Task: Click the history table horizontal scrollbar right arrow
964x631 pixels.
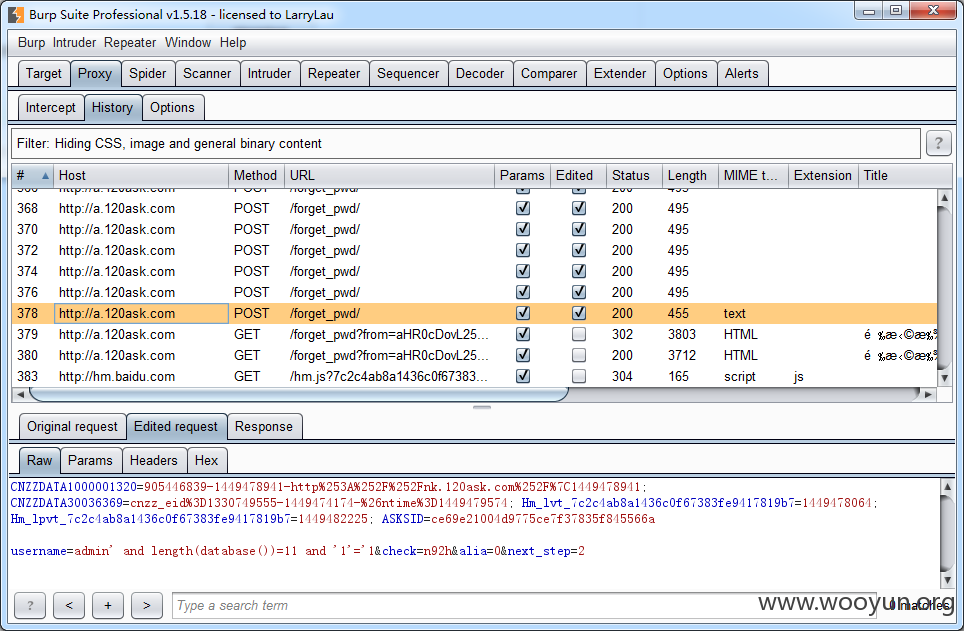Action: (928, 394)
